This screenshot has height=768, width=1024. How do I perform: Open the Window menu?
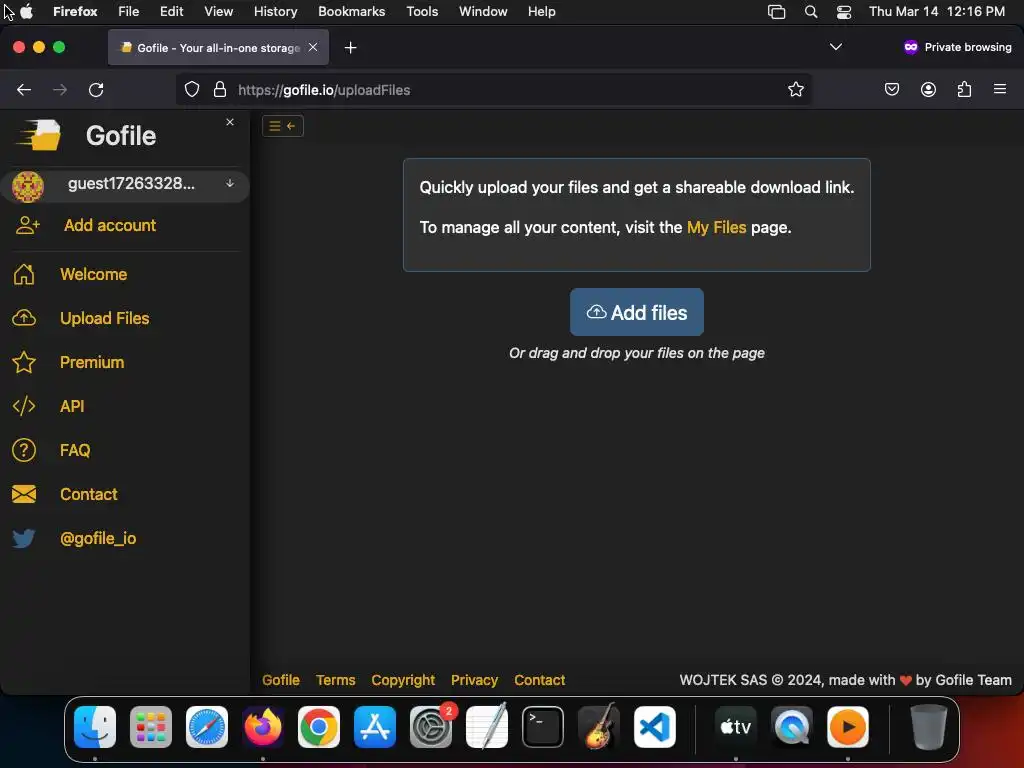(483, 12)
